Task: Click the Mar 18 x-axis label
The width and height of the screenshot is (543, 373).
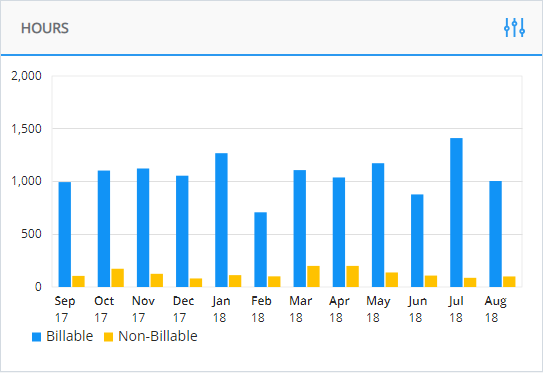Action: pyautogui.click(x=301, y=309)
